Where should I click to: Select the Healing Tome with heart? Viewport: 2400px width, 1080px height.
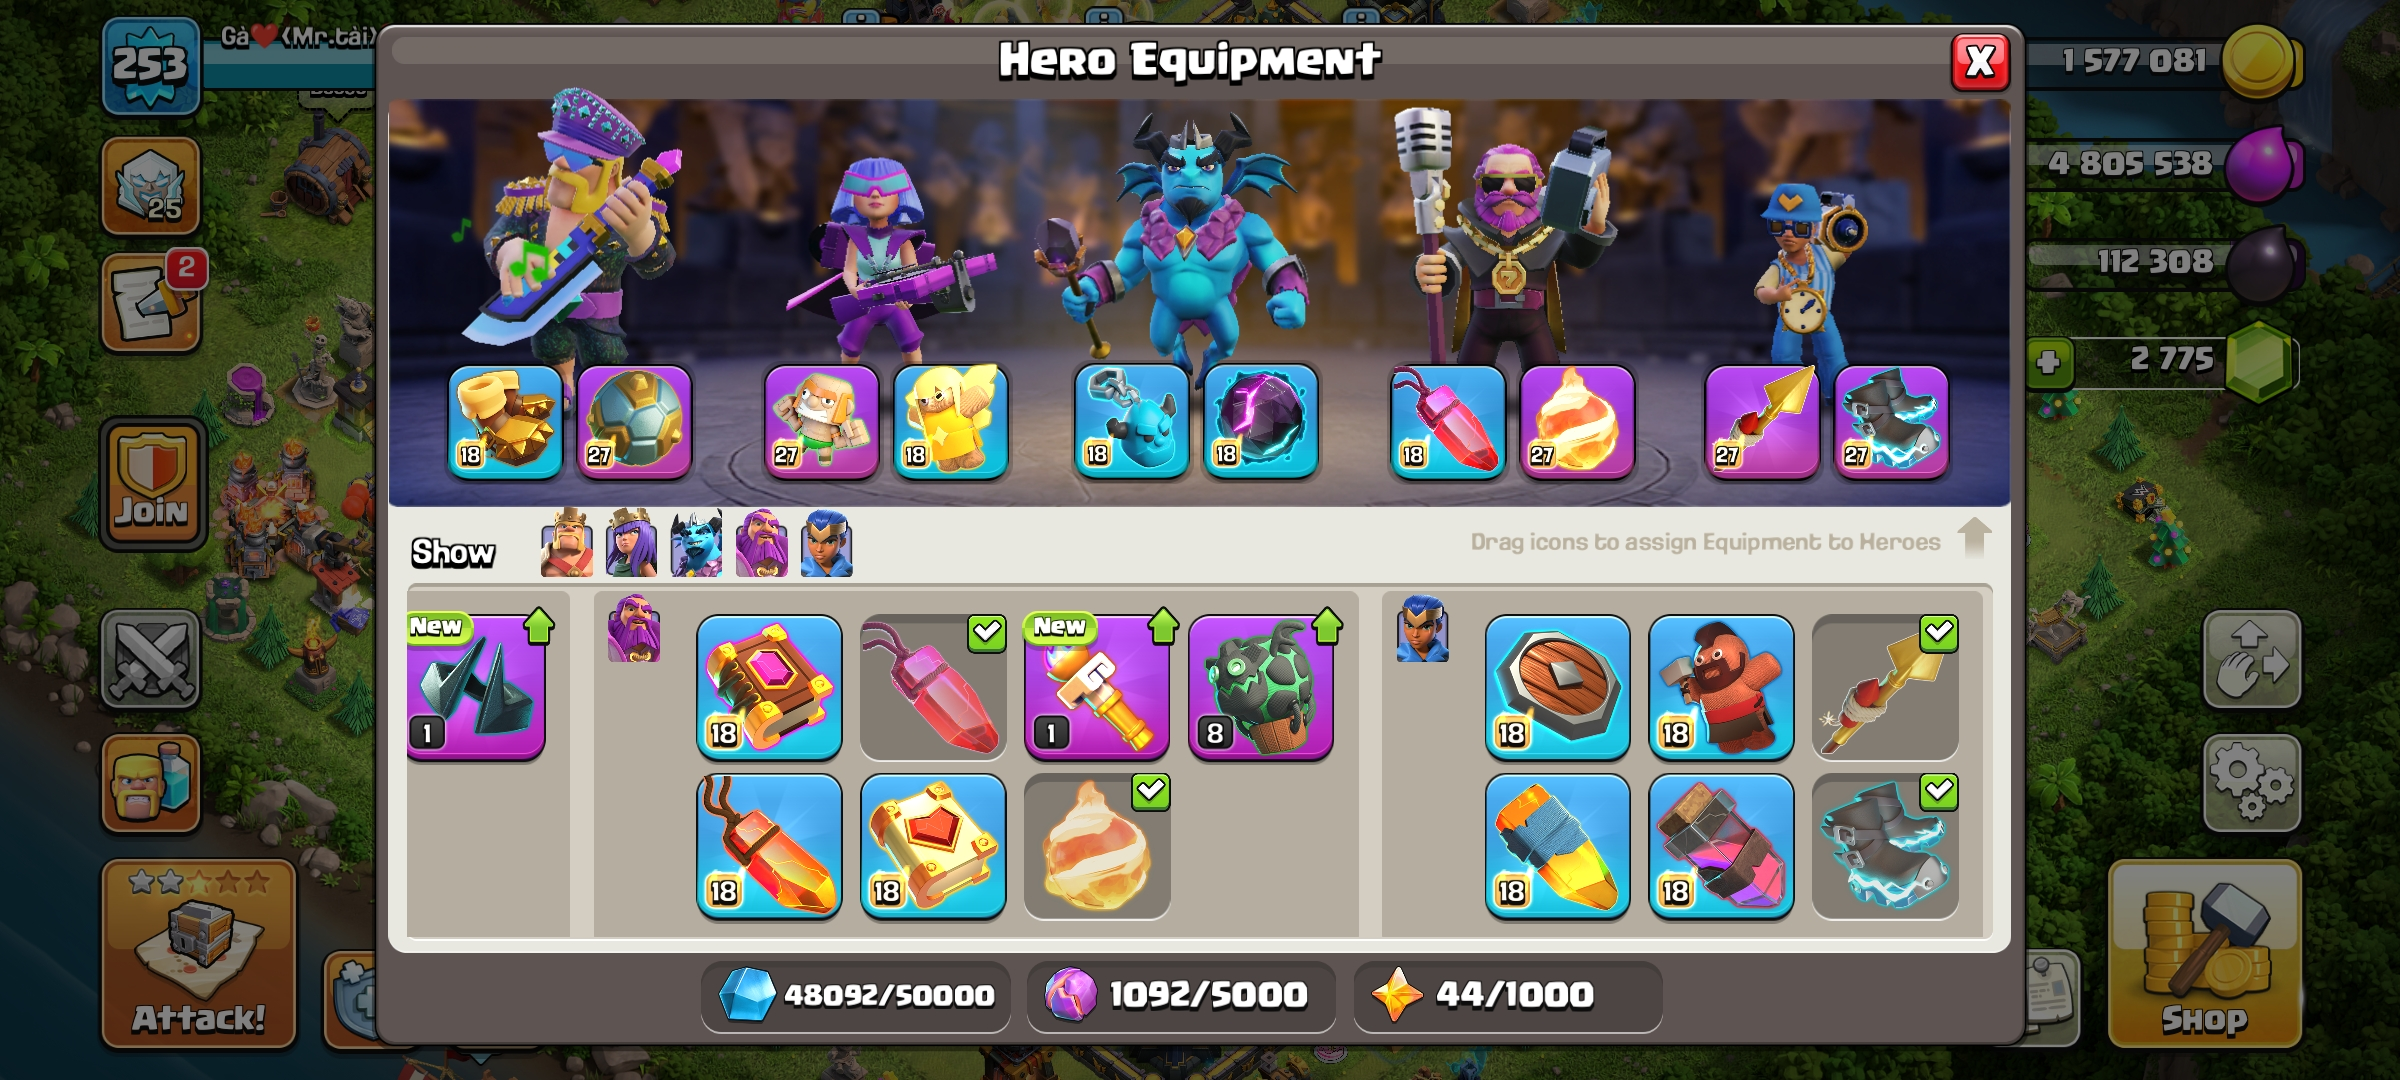coord(933,846)
